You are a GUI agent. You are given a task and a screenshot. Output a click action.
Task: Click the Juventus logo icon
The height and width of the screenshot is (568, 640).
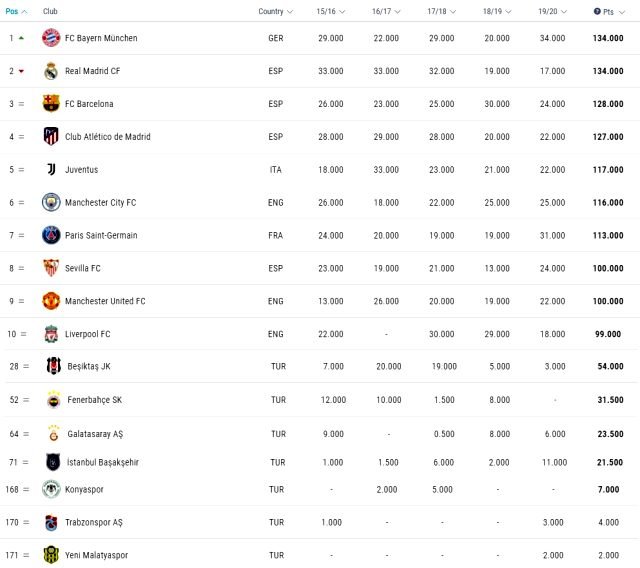tap(50, 170)
